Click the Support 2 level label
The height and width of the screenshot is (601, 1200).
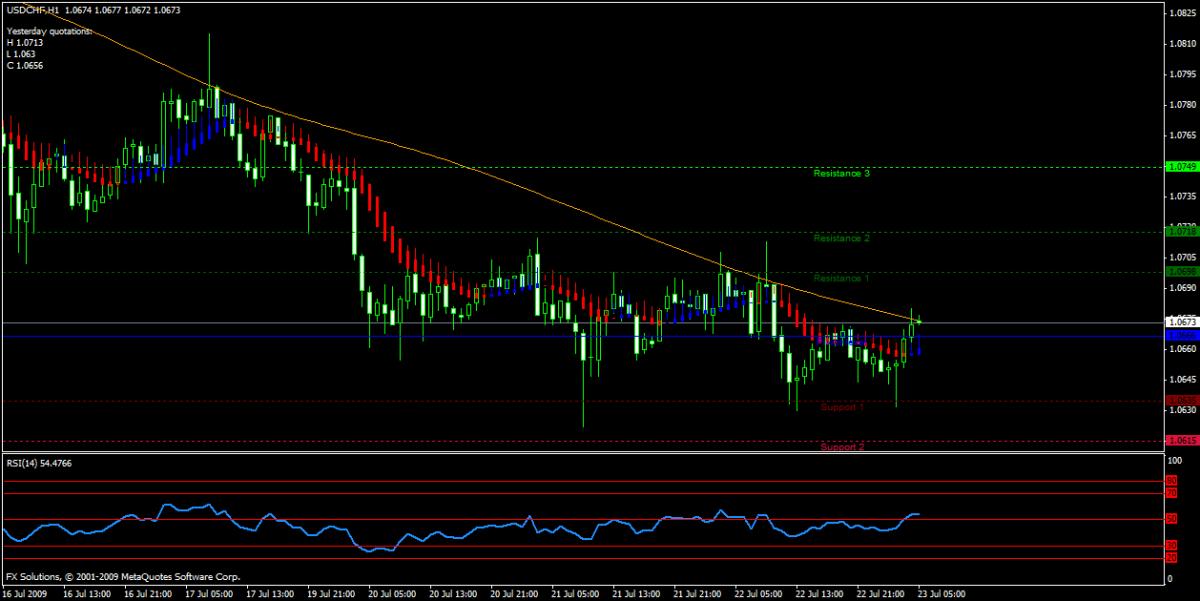click(x=842, y=447)
